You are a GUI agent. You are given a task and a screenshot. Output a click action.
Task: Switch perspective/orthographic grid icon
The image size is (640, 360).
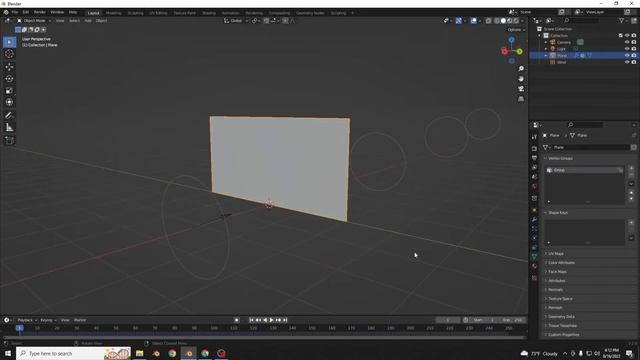click(521, 99)
